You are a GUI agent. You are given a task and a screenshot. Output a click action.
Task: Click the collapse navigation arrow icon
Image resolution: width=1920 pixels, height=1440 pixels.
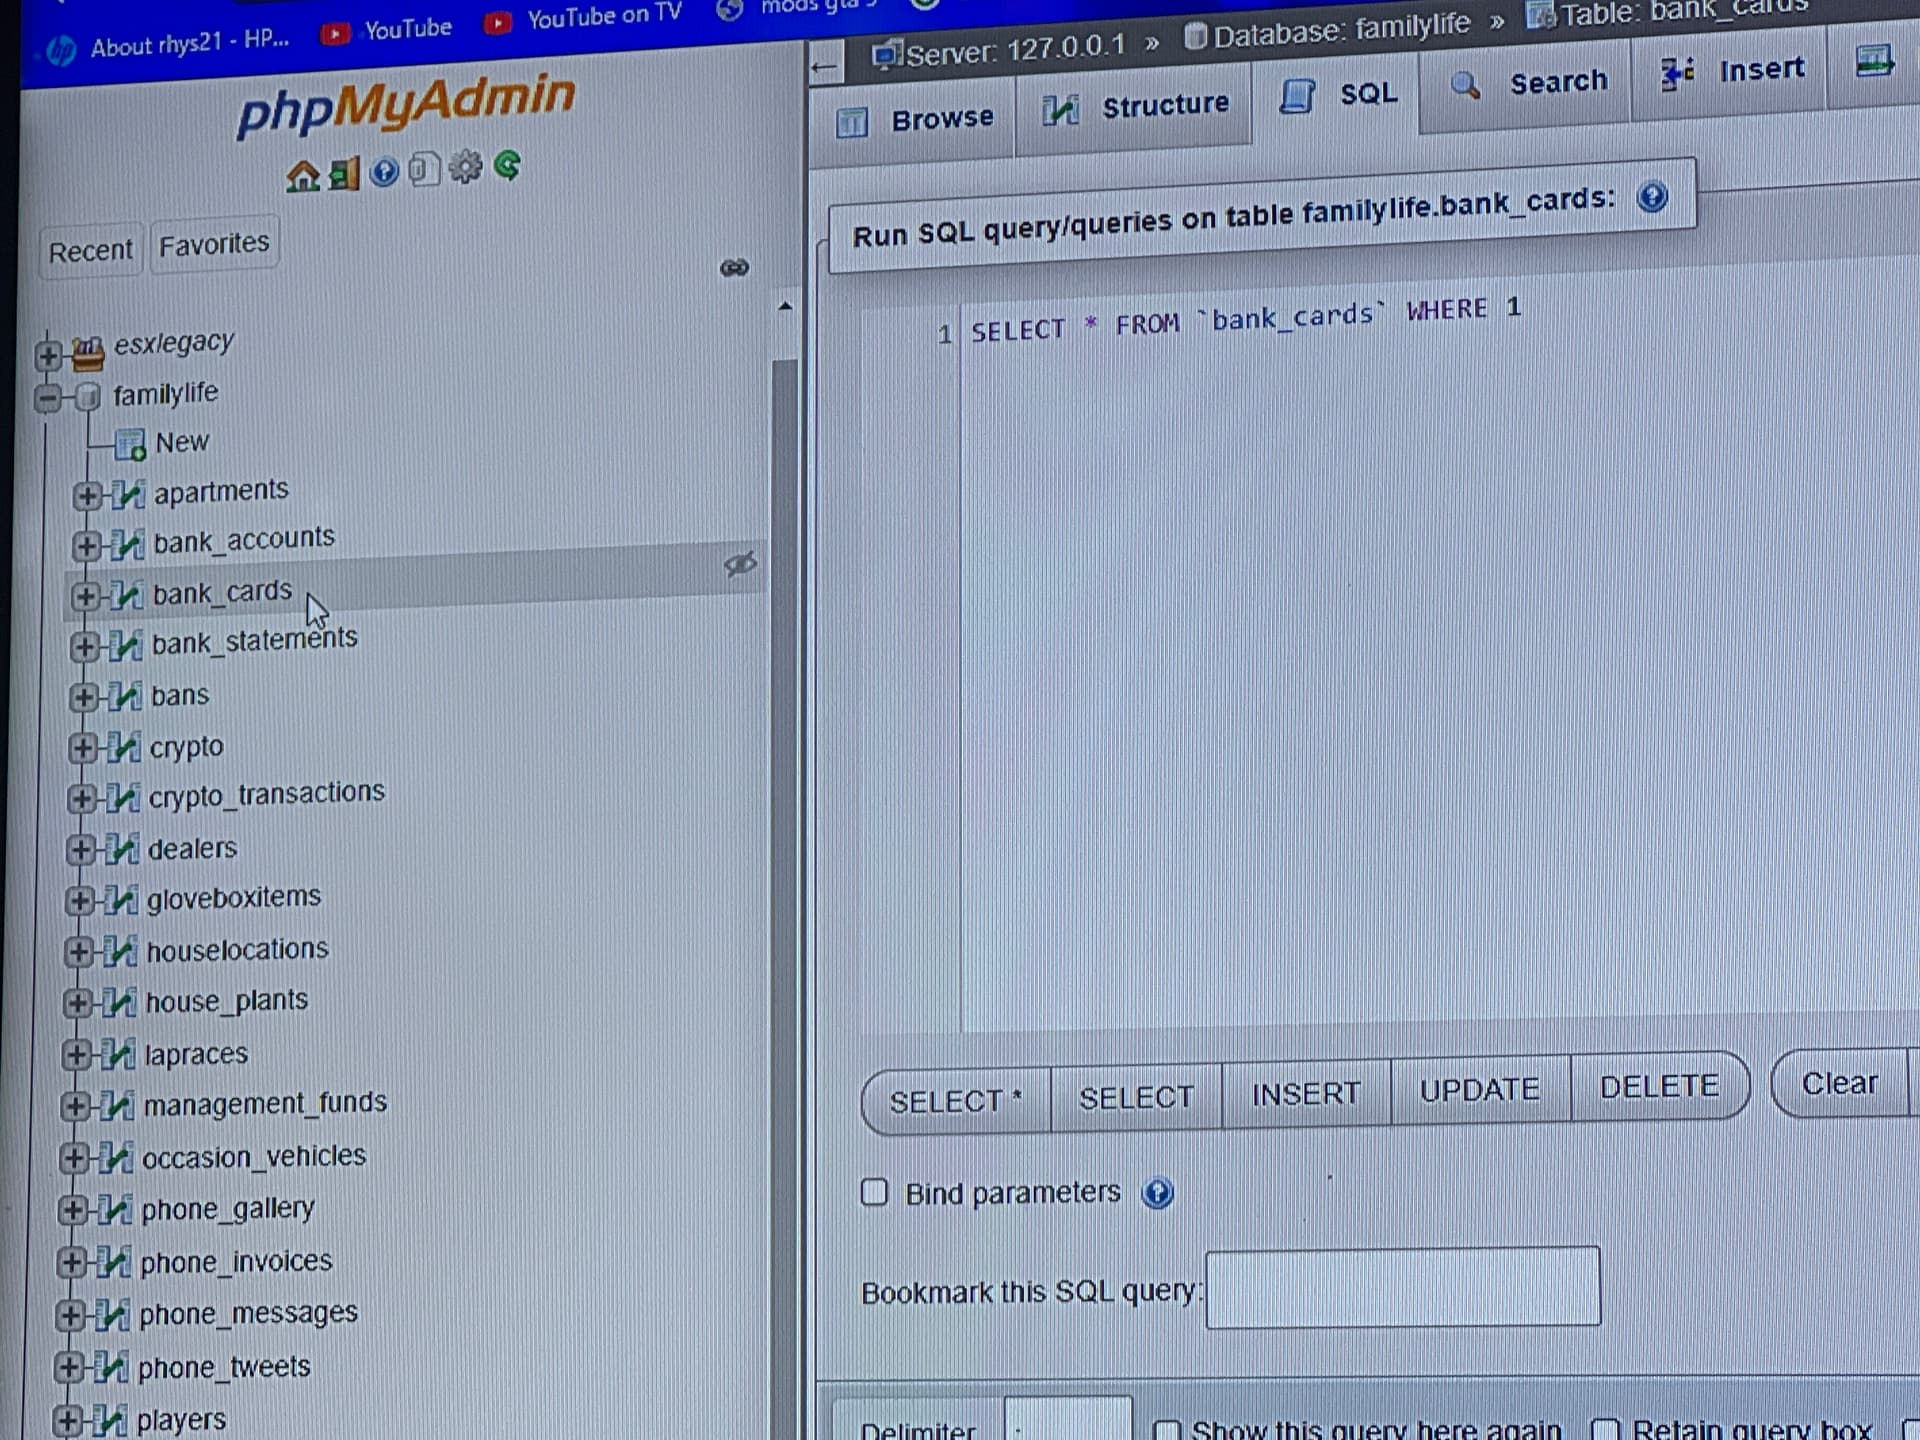(824, 68)
